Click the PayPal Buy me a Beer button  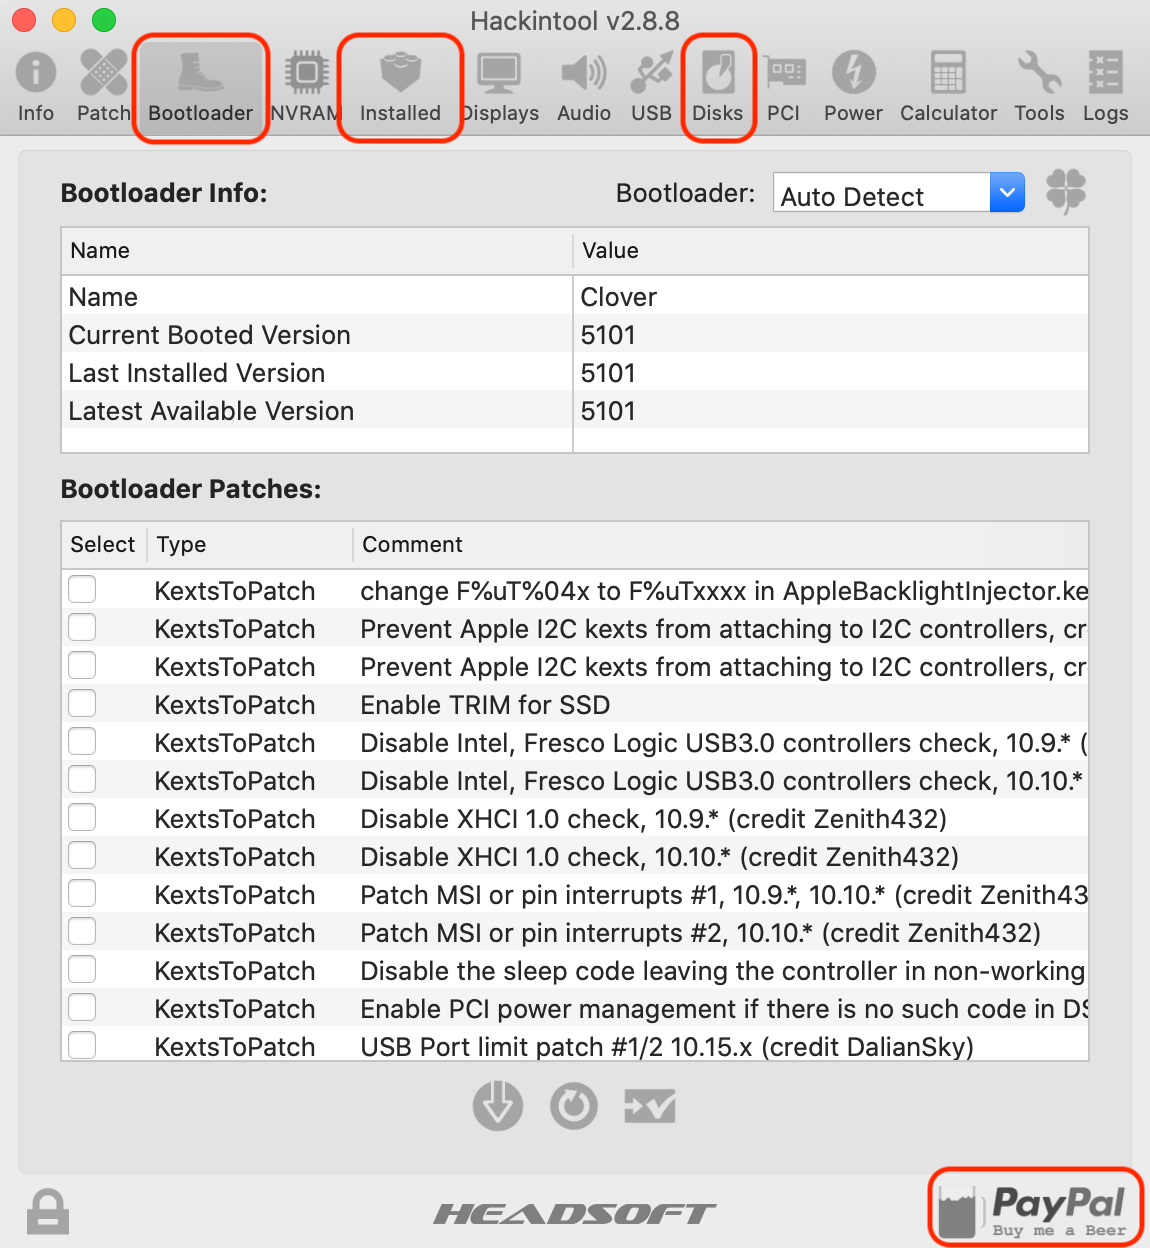coord(1035,1208)
